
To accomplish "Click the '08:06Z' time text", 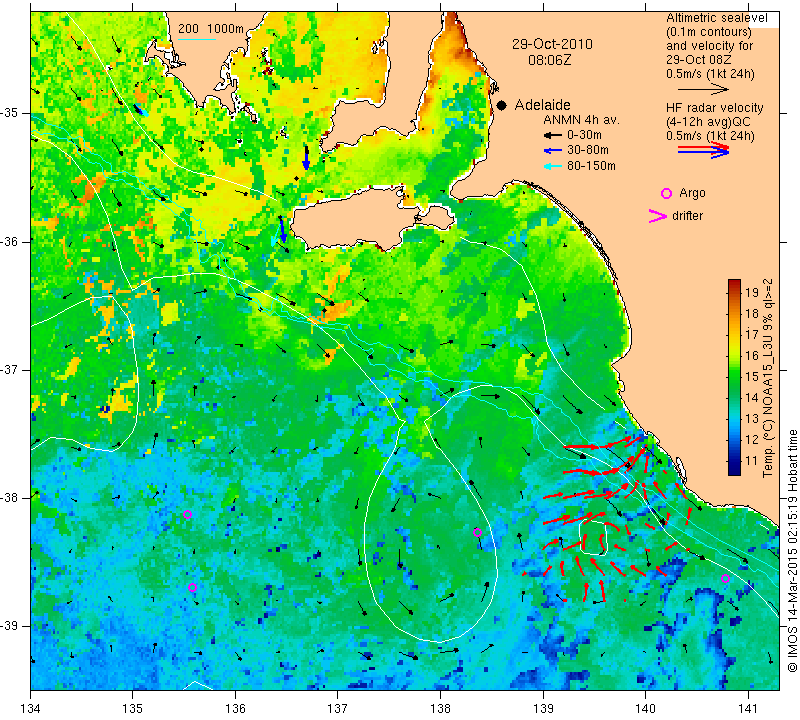I will tap(549, 61).
